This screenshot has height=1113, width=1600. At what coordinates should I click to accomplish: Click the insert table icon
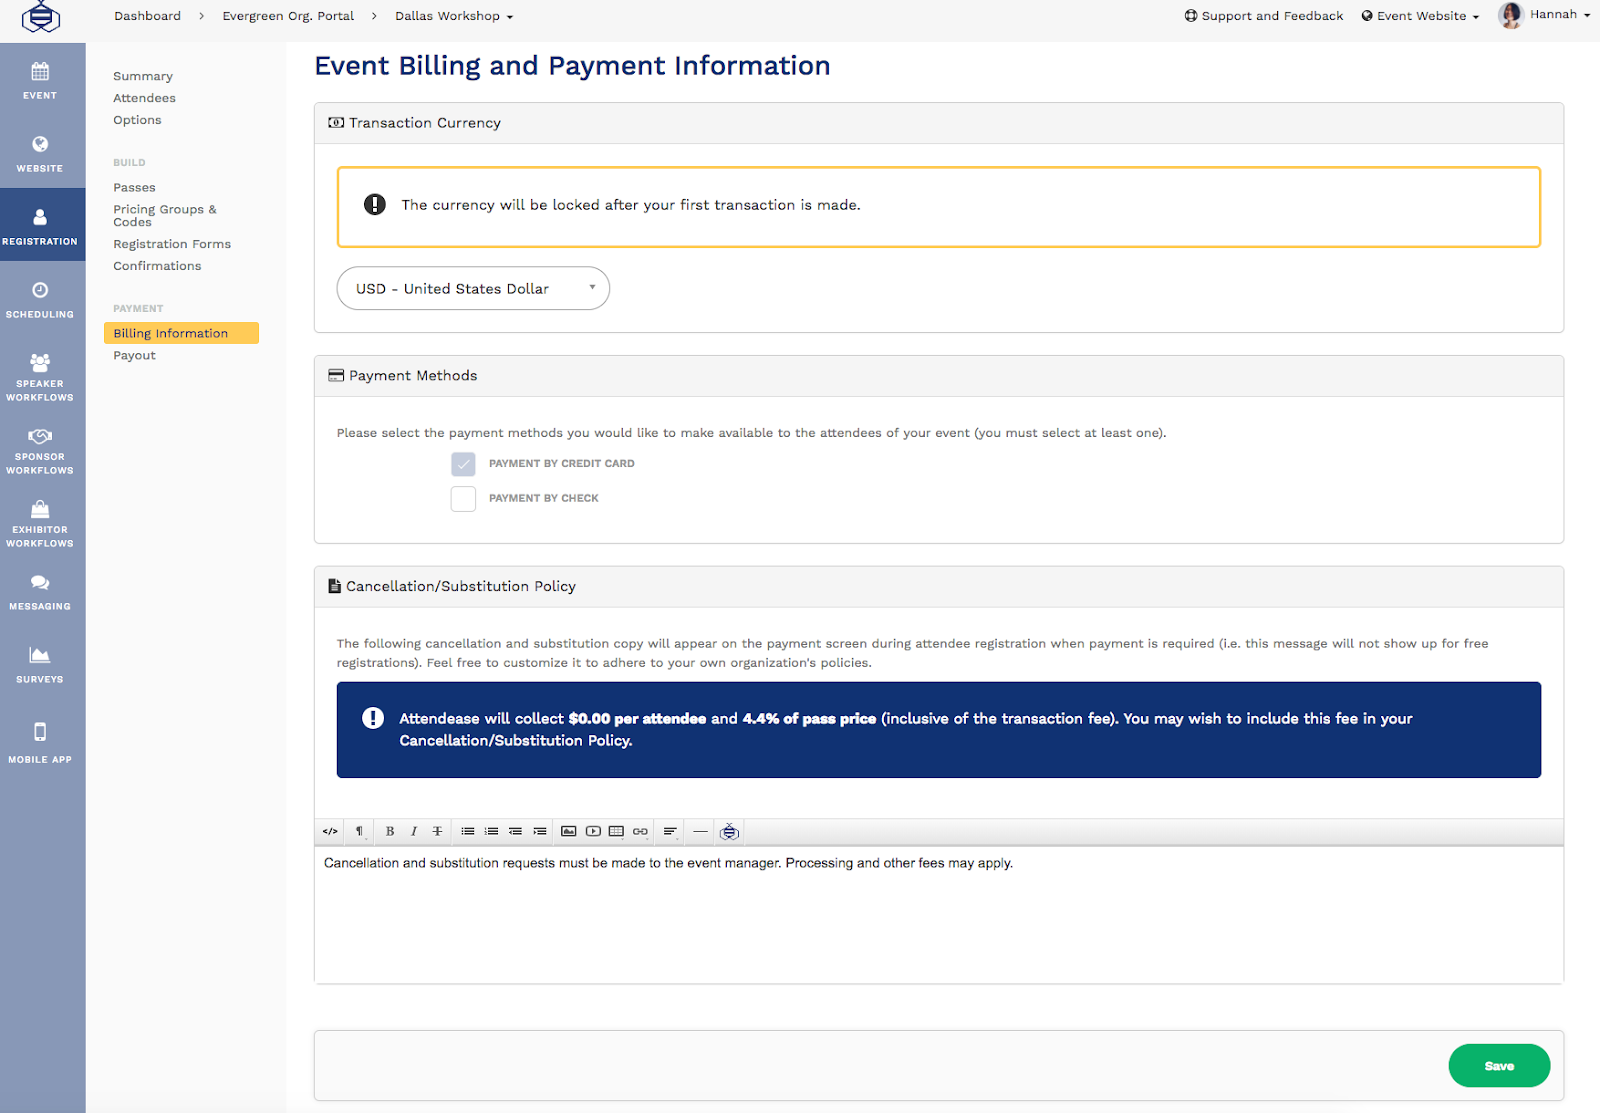pos(616,831)
